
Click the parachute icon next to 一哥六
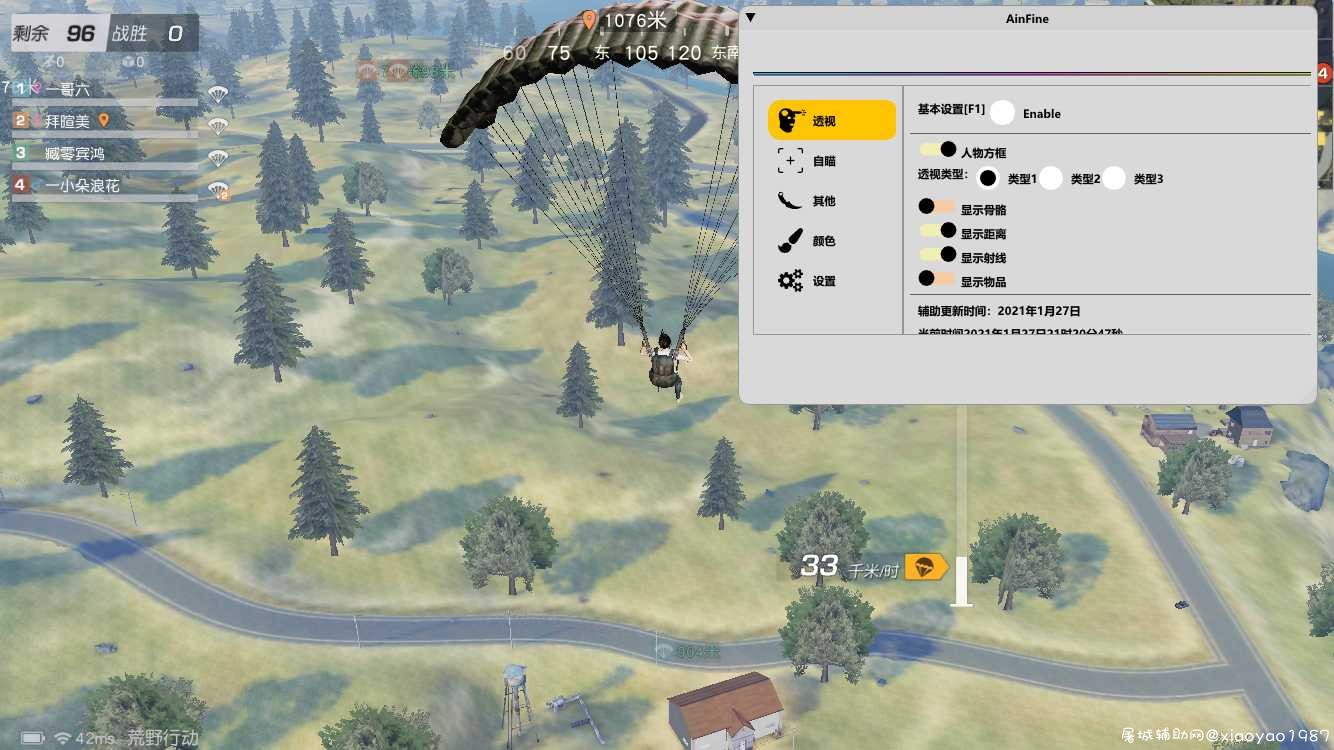click(x=218, y=94)
